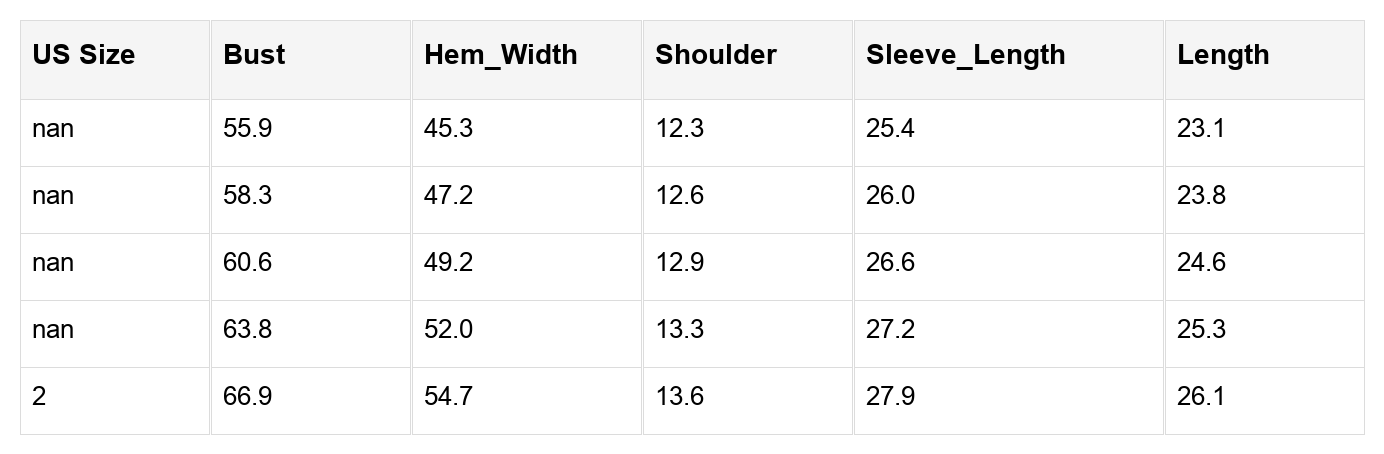Click the Length column header

[x=1223, y=55]
